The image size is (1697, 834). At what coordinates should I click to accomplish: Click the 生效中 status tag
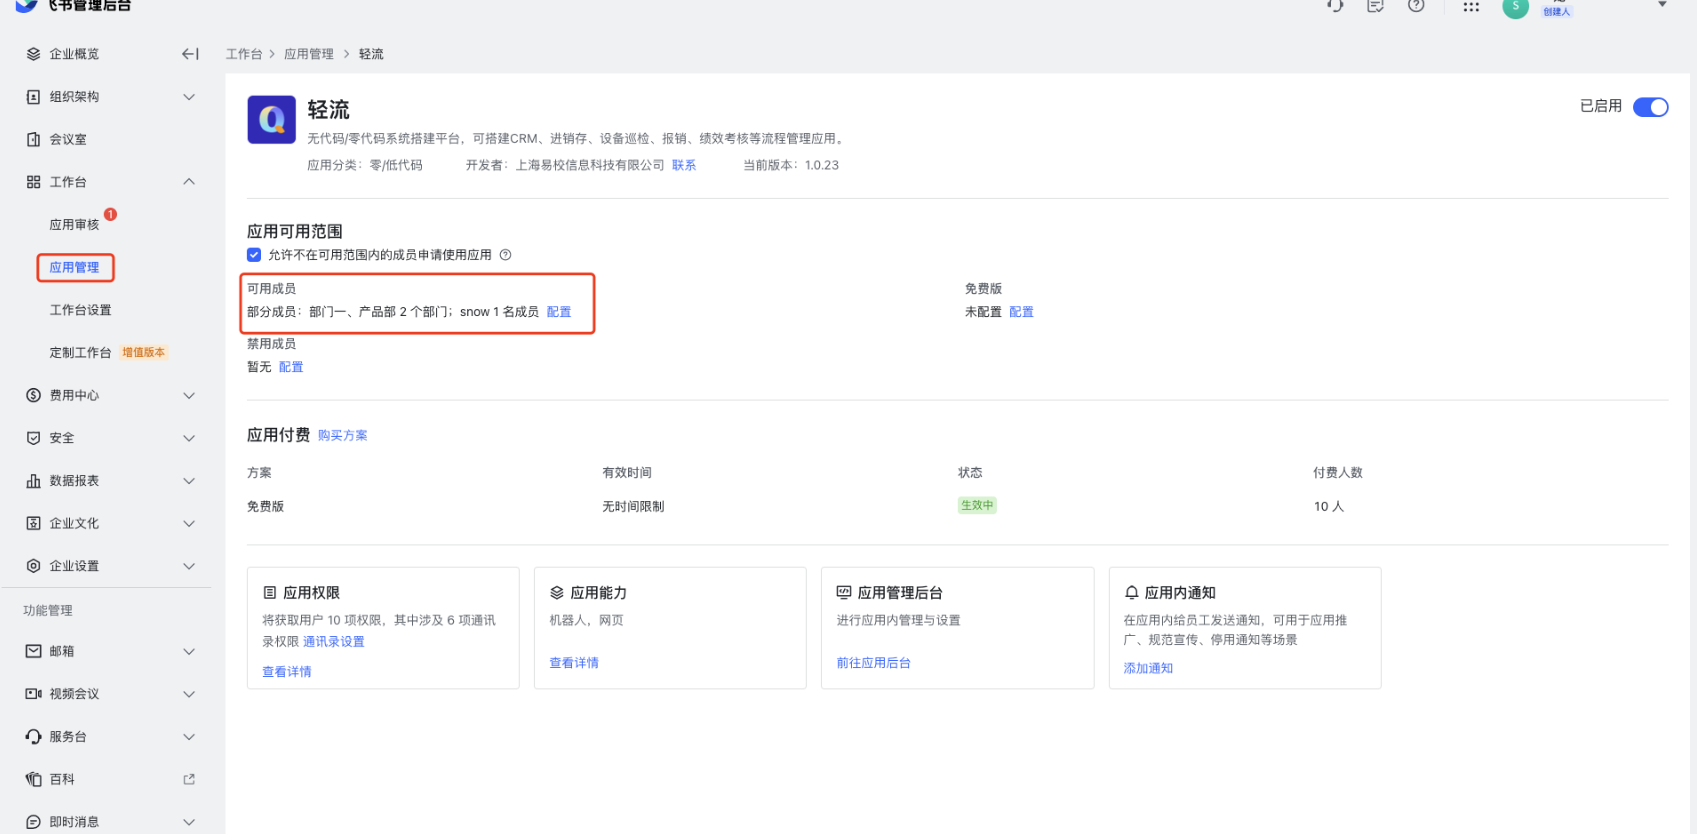(977, 505)
